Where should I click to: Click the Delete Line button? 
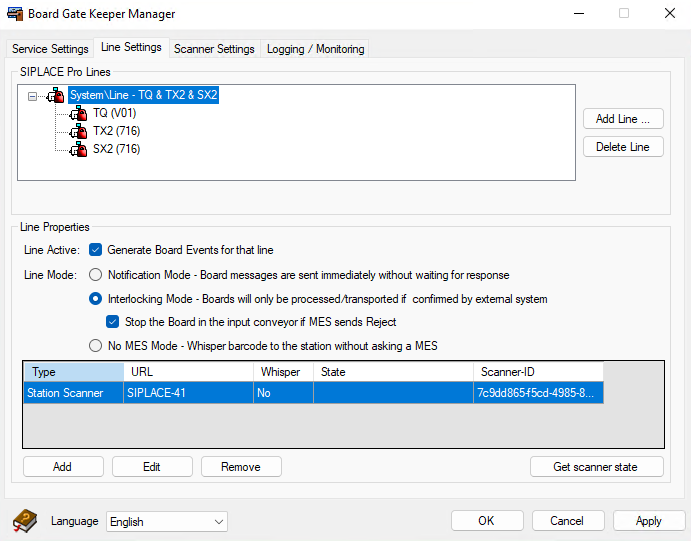coord(623,147)
